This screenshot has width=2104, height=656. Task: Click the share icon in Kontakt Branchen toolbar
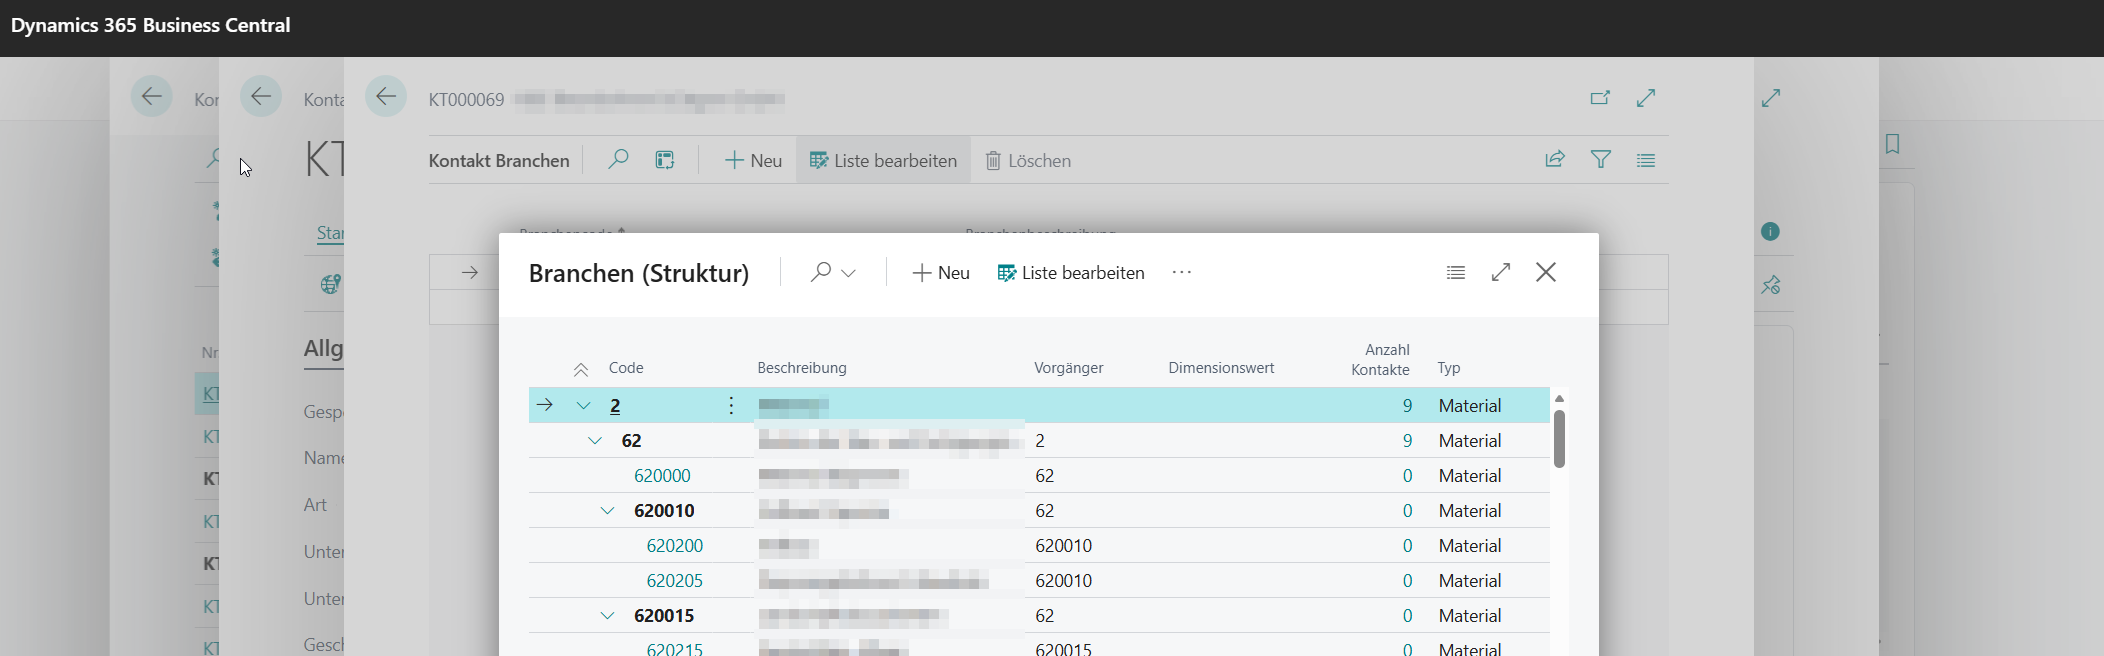click(x=1555, y=160)
